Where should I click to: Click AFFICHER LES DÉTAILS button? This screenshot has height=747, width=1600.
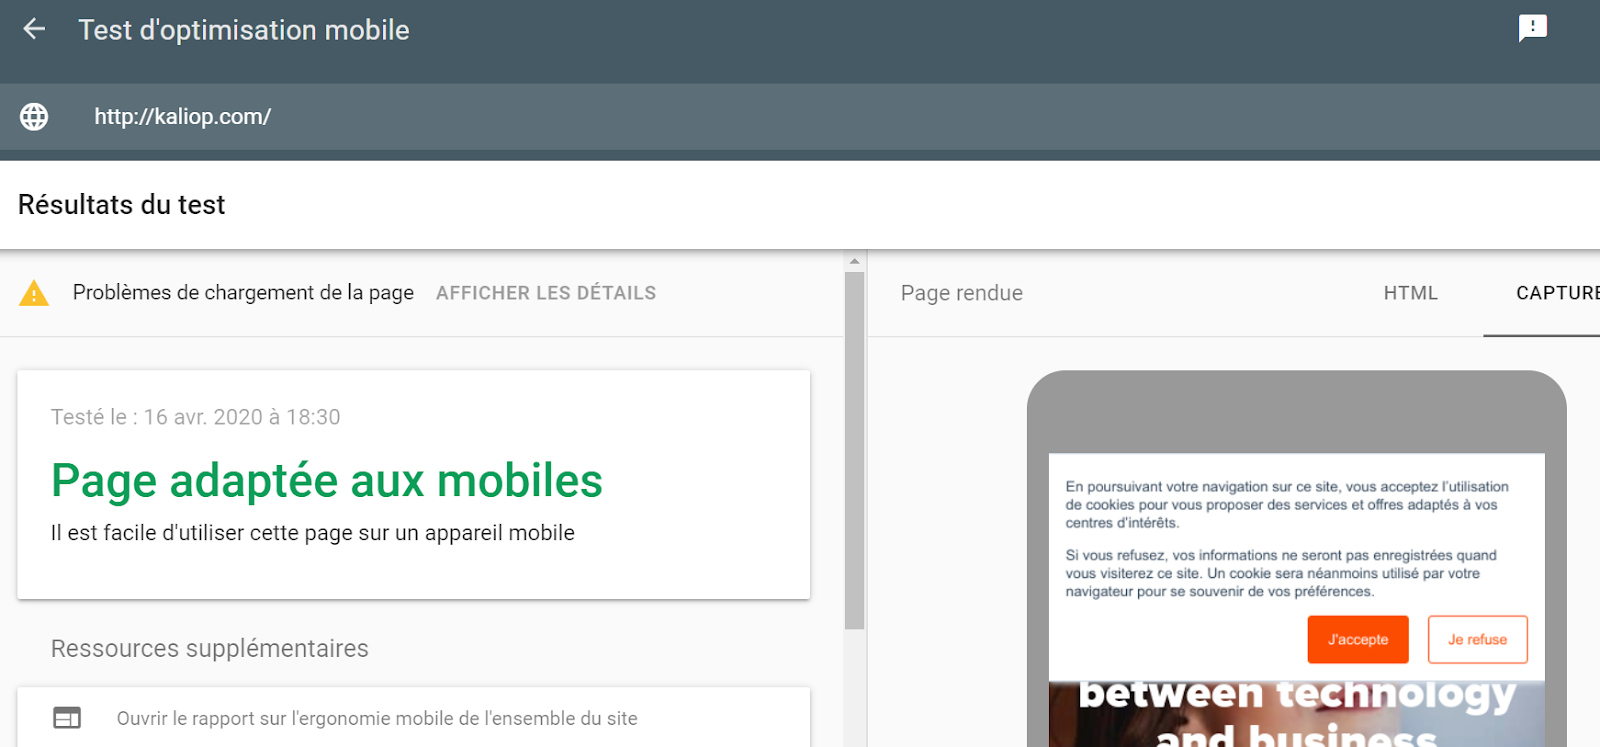coord(546,293)
